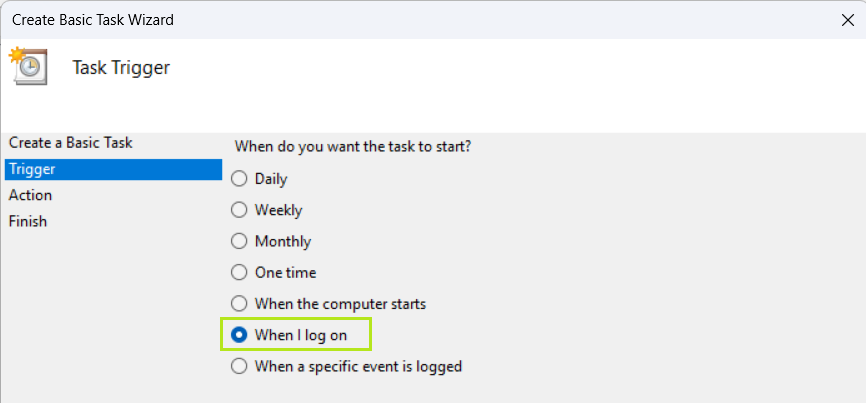Open the Action step in sidebar
The image size is (866, 403).
coord(31,195)
